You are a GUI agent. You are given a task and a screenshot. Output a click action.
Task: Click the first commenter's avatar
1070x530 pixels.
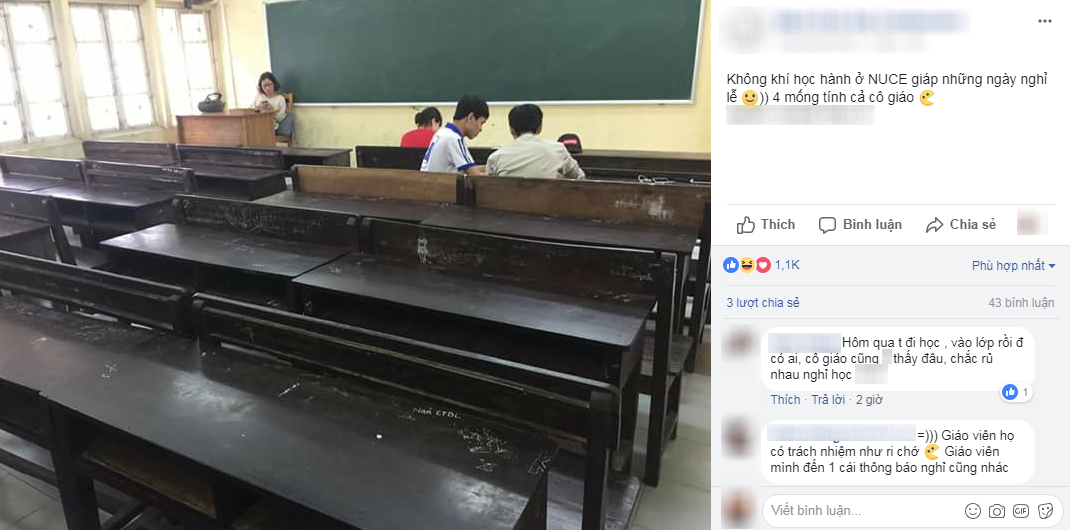740,343
